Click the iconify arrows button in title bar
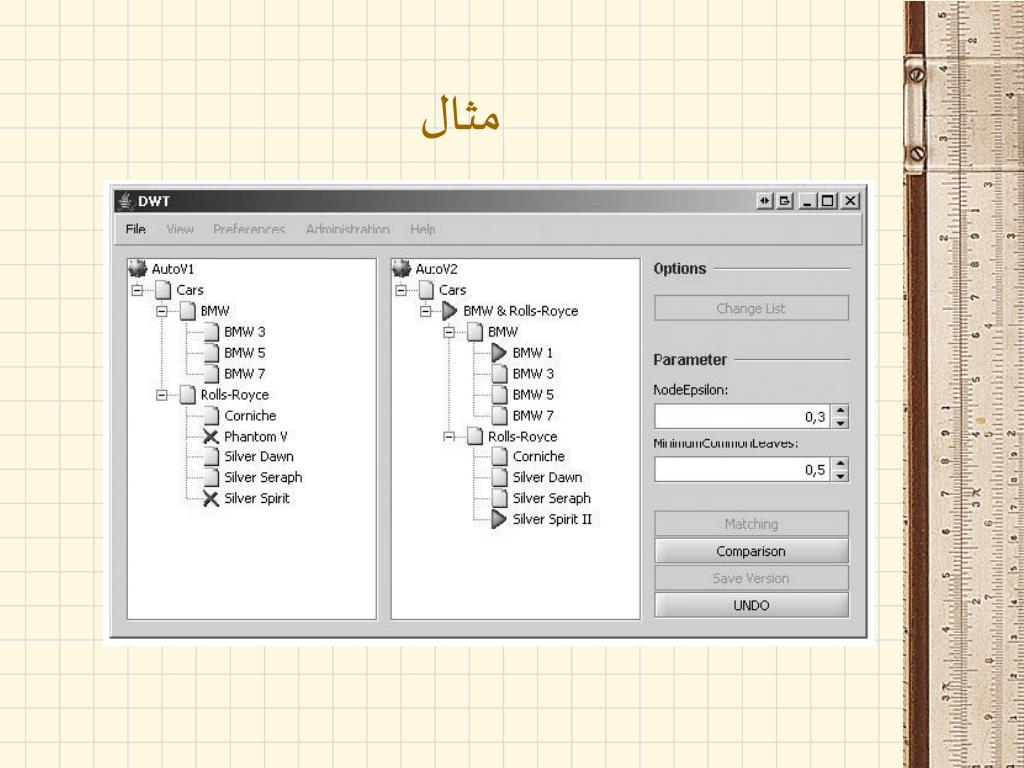Image resolution: width=1024 pixels, height=768 pixels. point(764,201)
